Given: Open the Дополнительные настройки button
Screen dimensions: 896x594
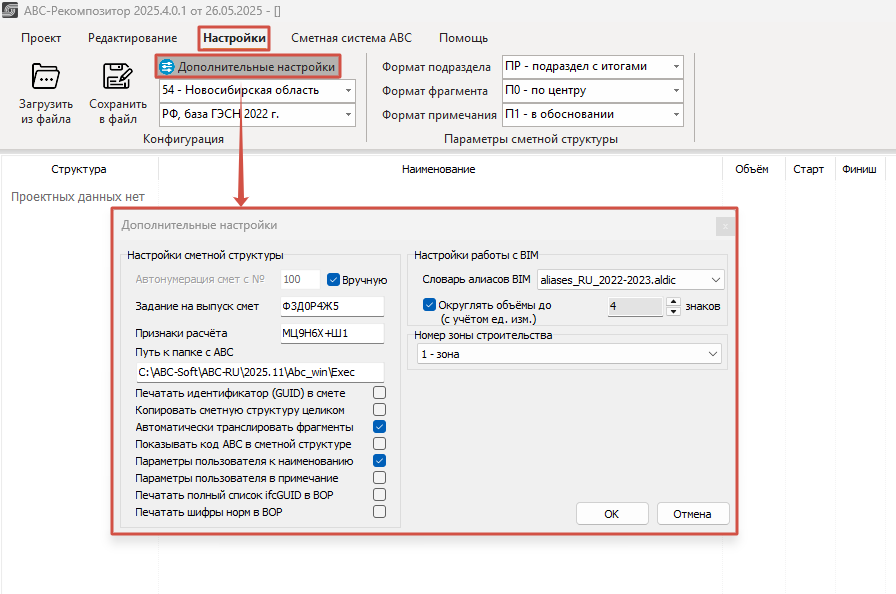Looking at the screenshot, I should click(248, 67).
